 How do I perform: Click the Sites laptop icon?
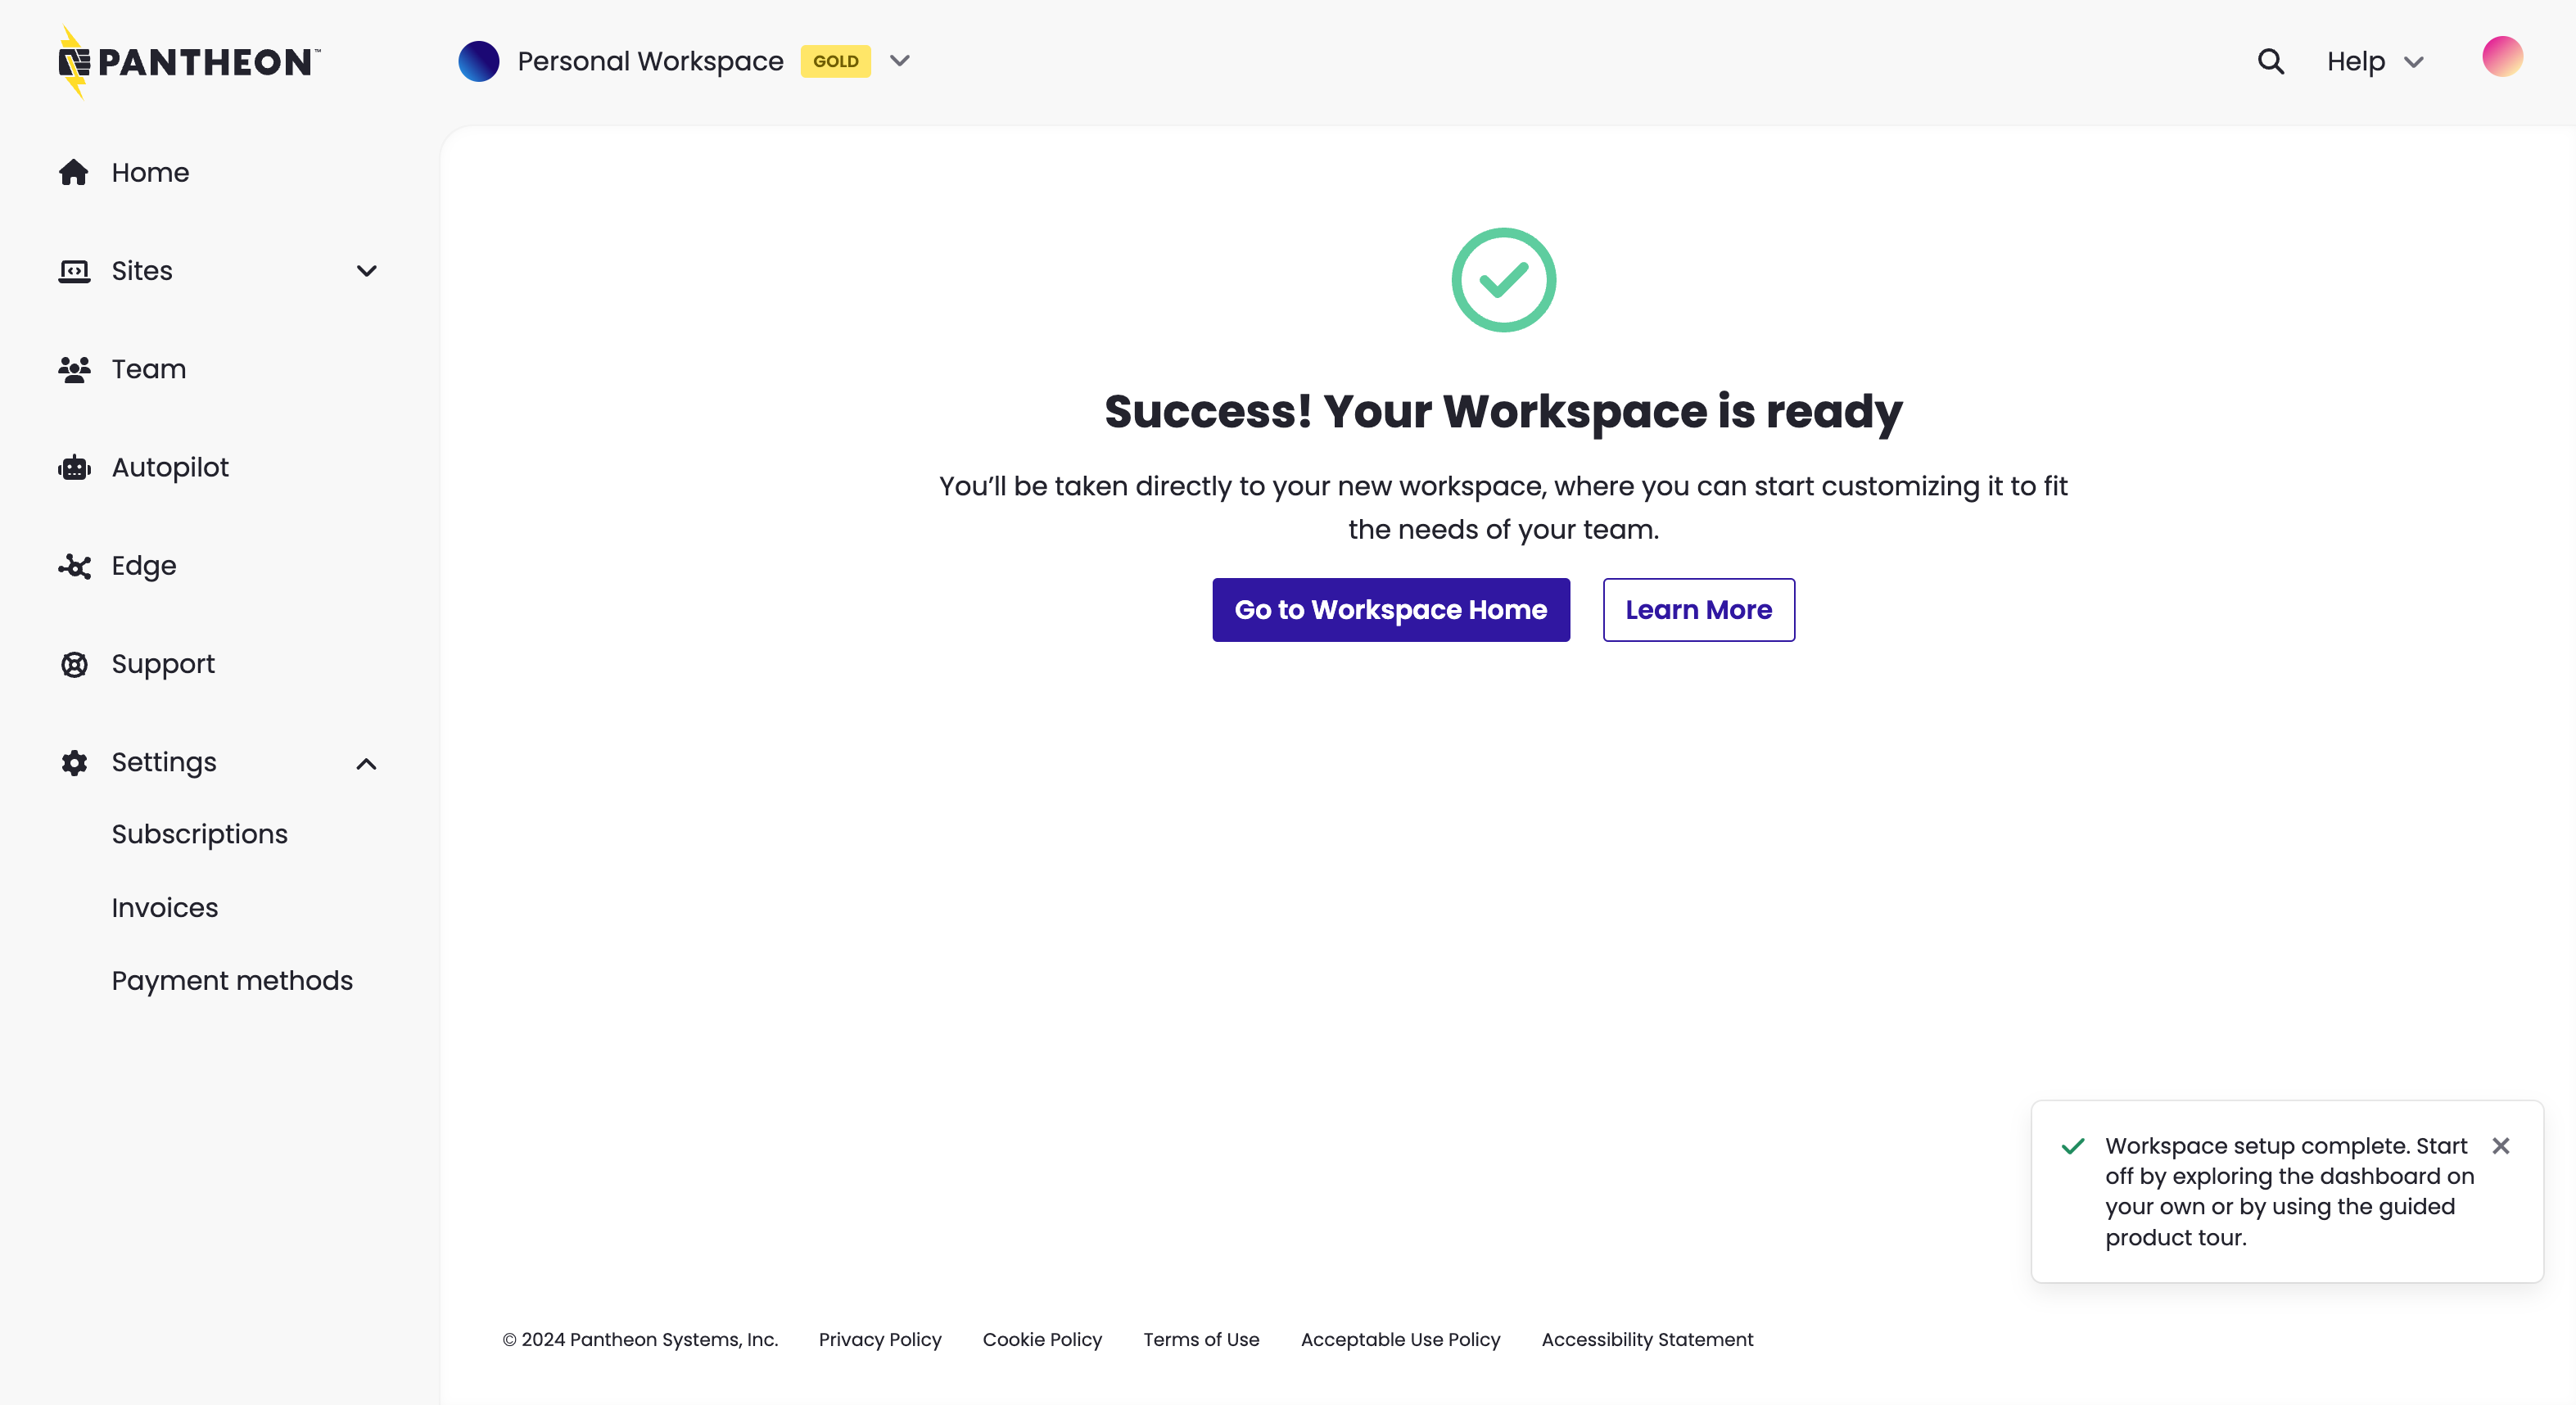74,270
